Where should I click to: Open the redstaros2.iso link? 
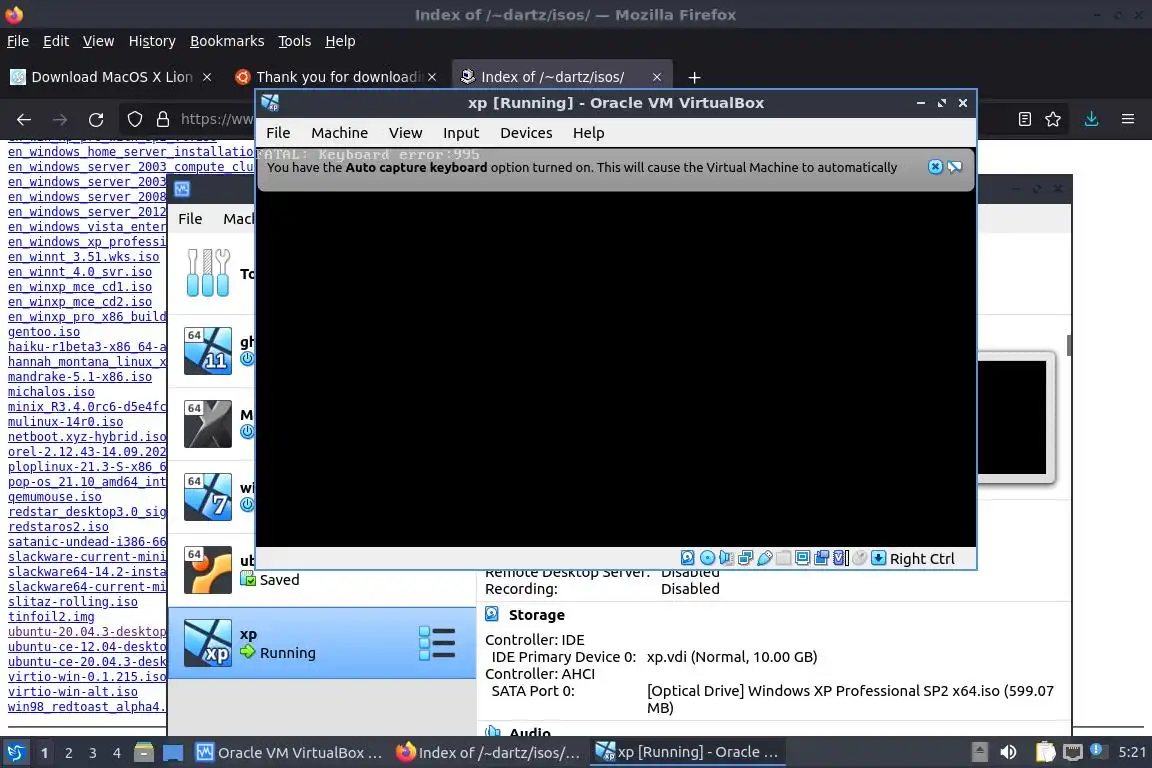click(58, 527)
